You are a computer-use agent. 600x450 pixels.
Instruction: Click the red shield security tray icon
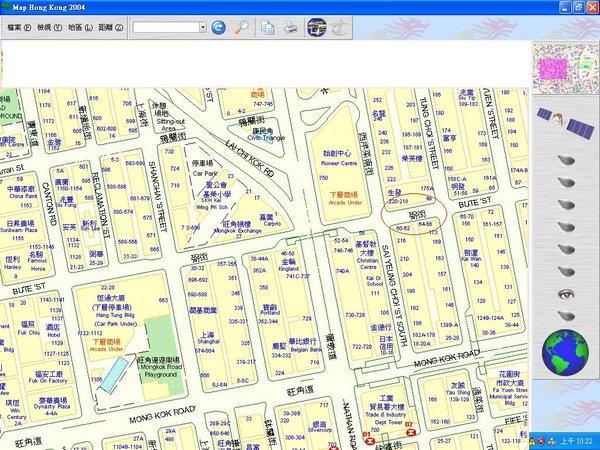(541, 441)
